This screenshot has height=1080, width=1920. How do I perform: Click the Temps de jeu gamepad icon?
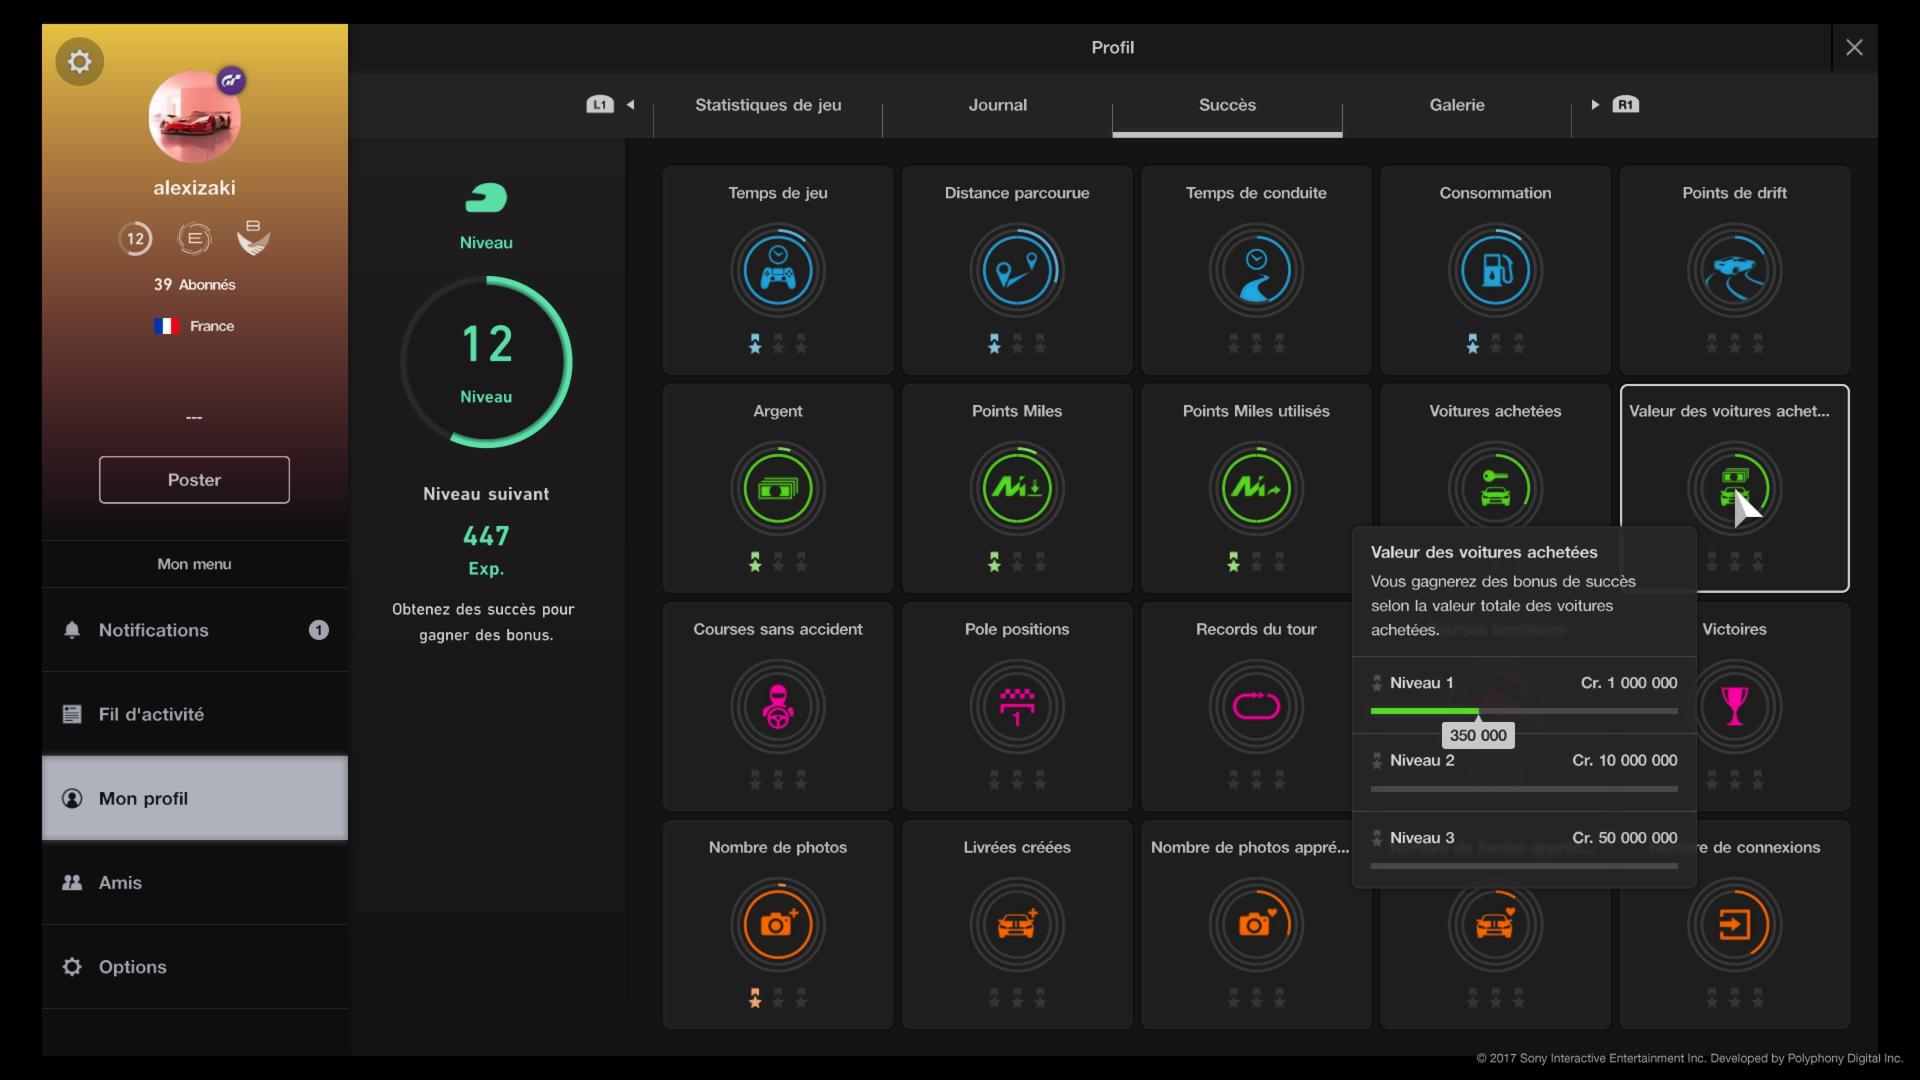(x=778, y=270)
